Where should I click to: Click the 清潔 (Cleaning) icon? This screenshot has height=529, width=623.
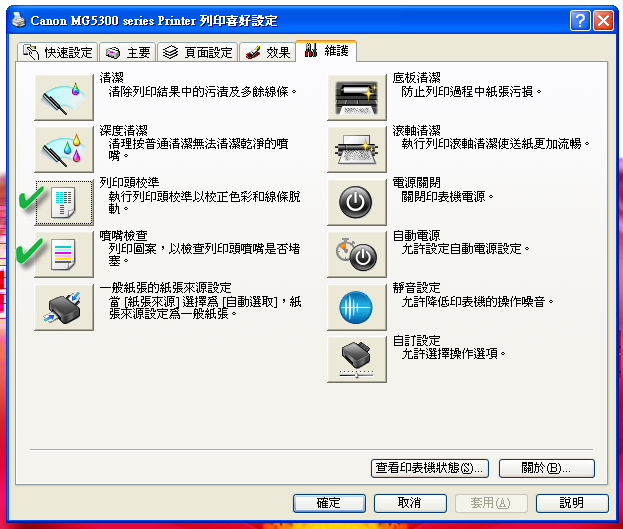pyautogui.click(x=64, y=97)
